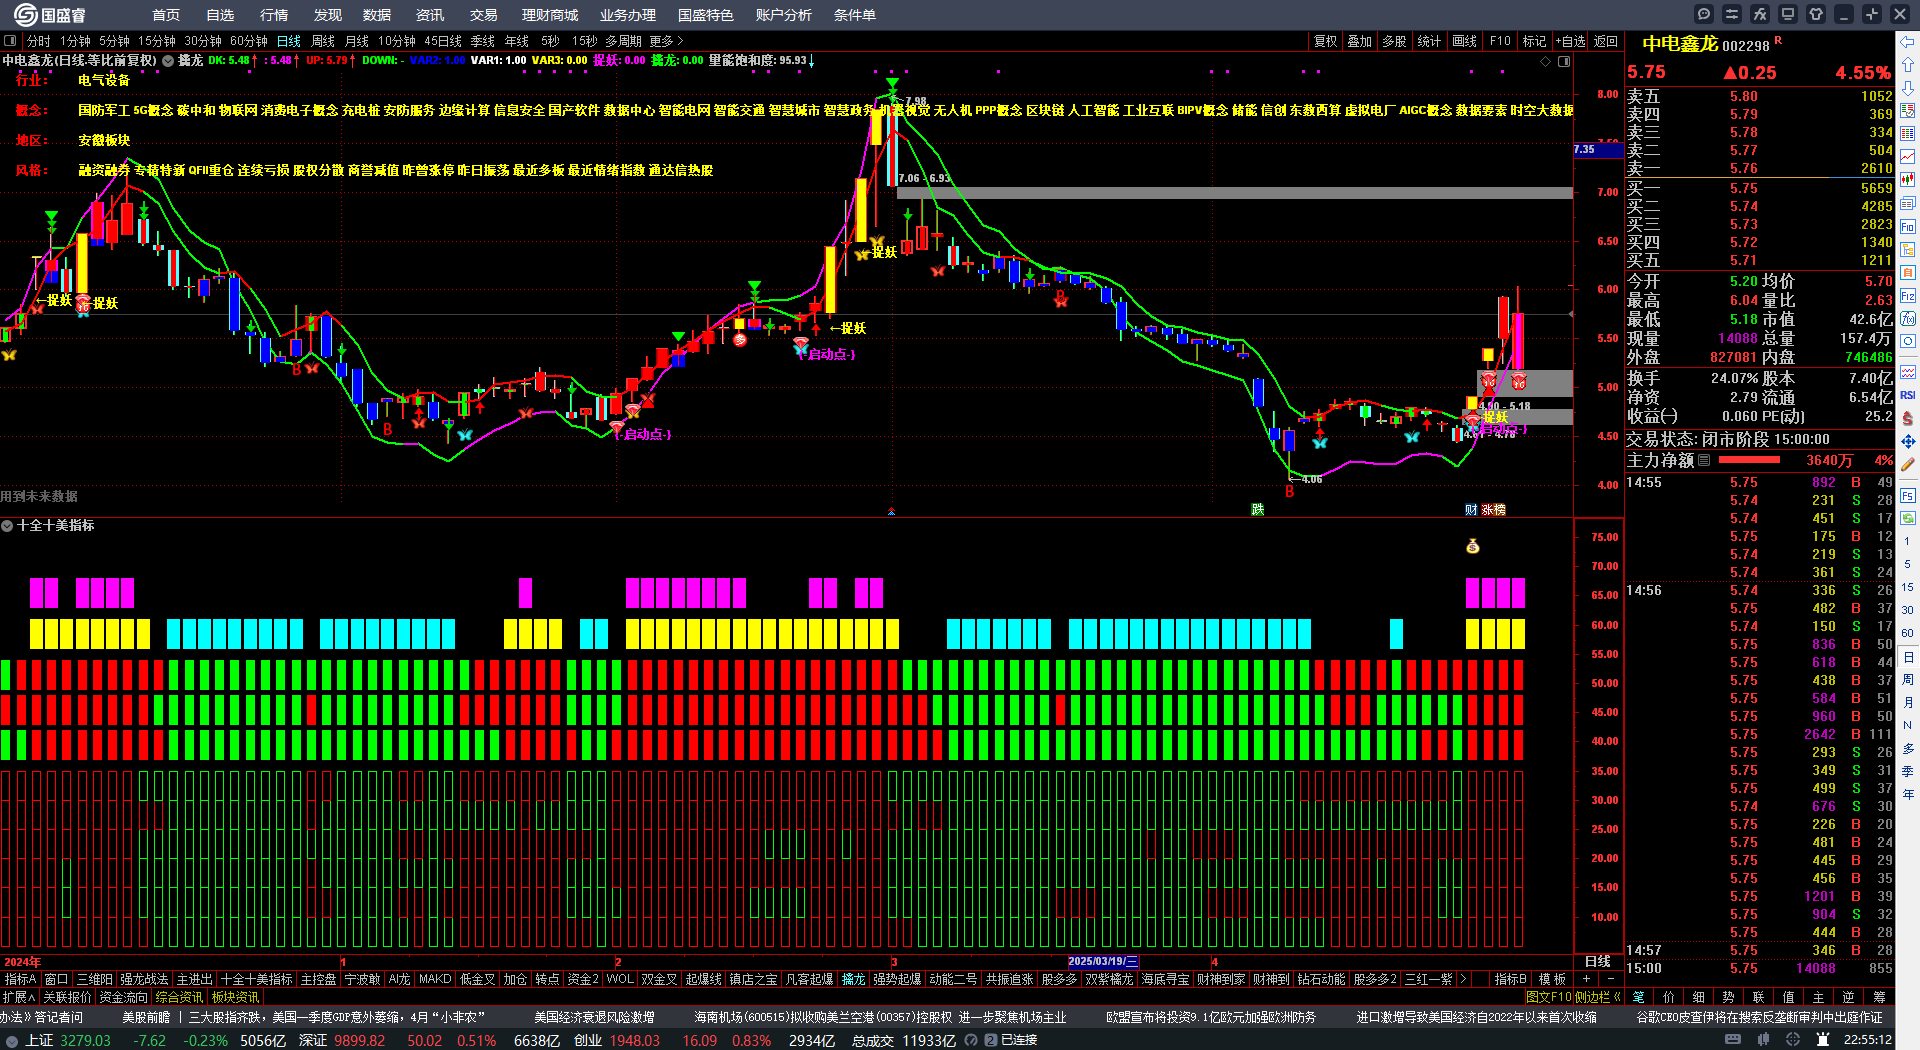Image resolution: width=1920 pixels, height=1050 pixels.
Task: Click the panel layout icon left of 分时
Action: [x=10, y=41]
